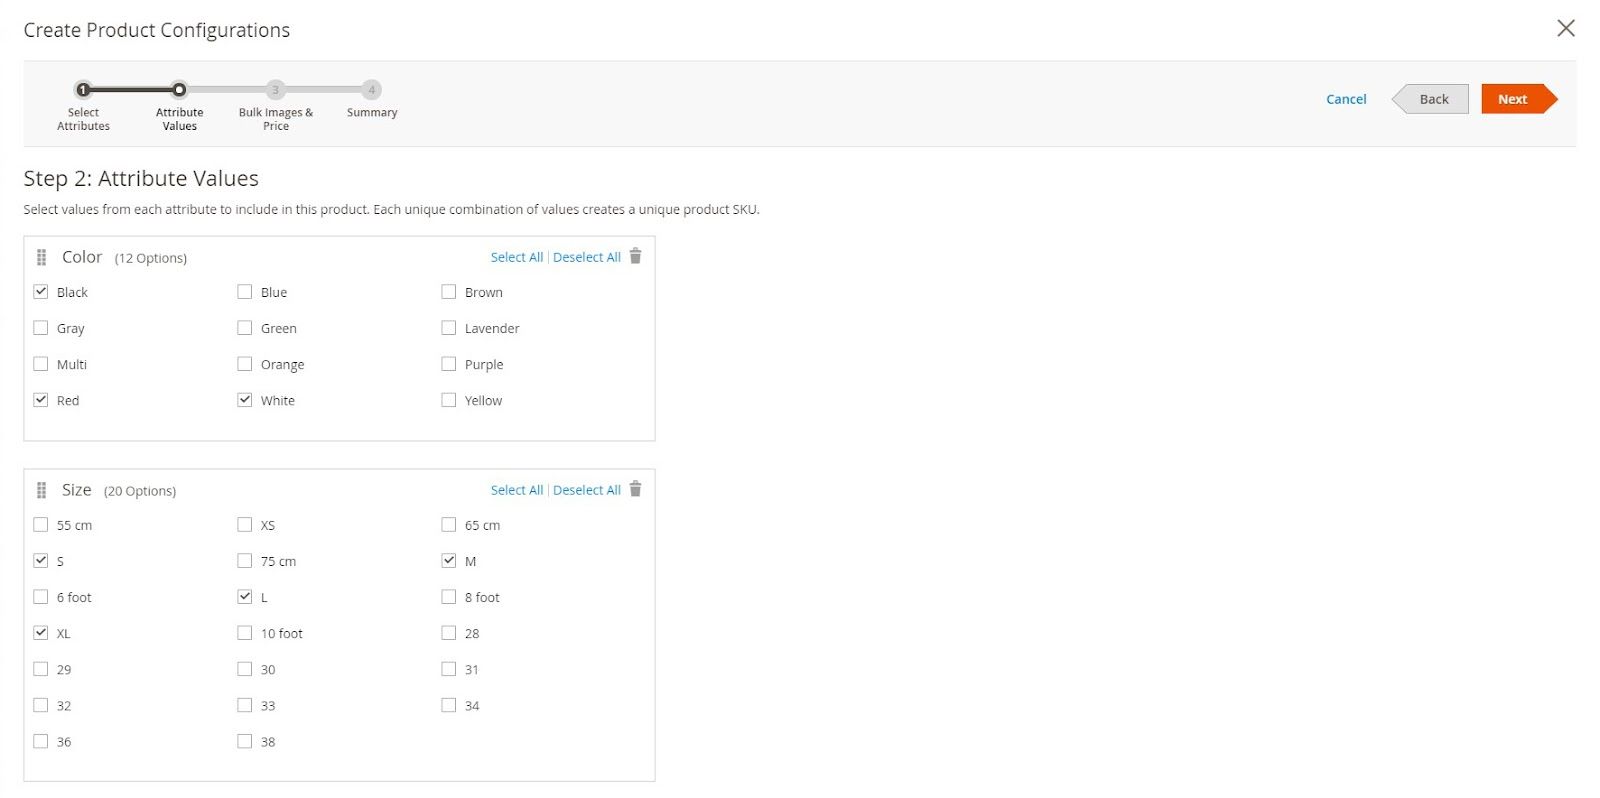The image size is (1600, 798).
Task: Enable the Green color option
Action: point(245,328)
